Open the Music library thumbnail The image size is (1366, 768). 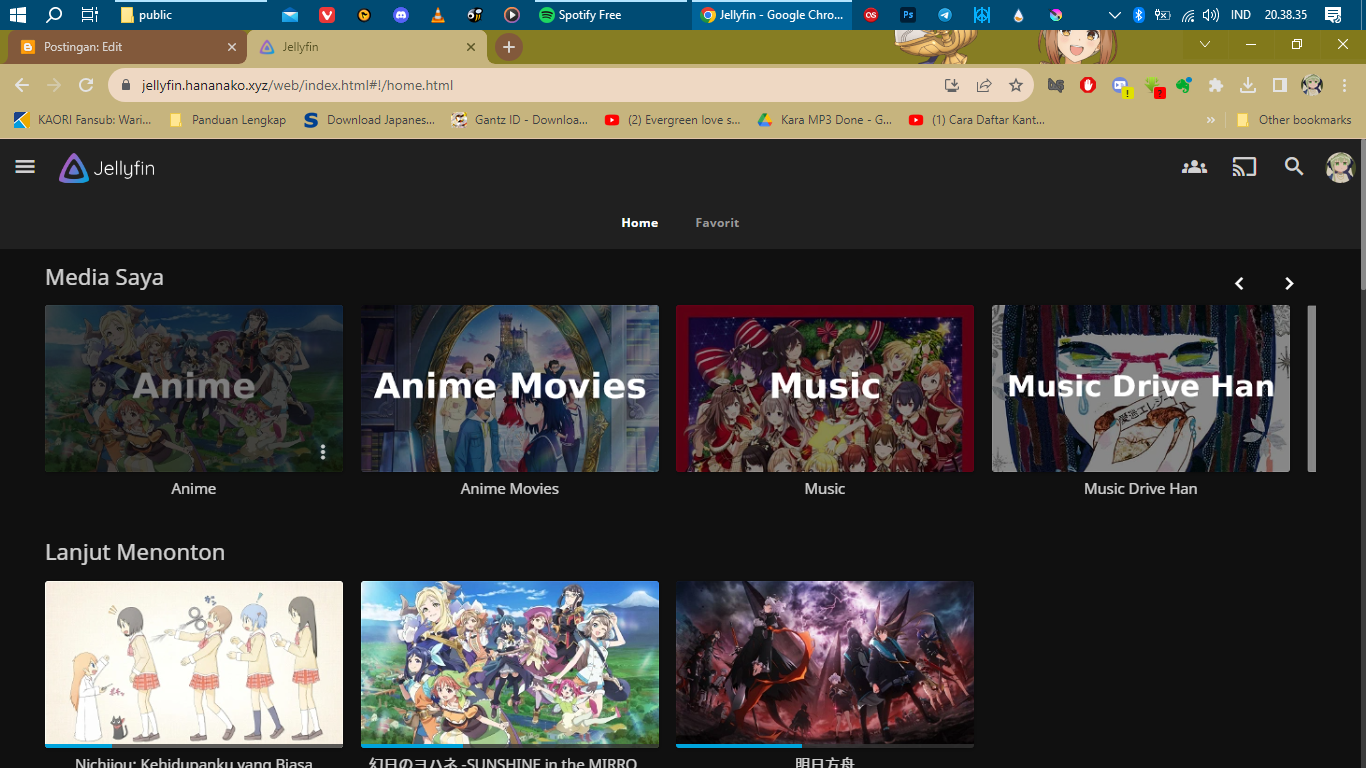(x=824, y=388)
